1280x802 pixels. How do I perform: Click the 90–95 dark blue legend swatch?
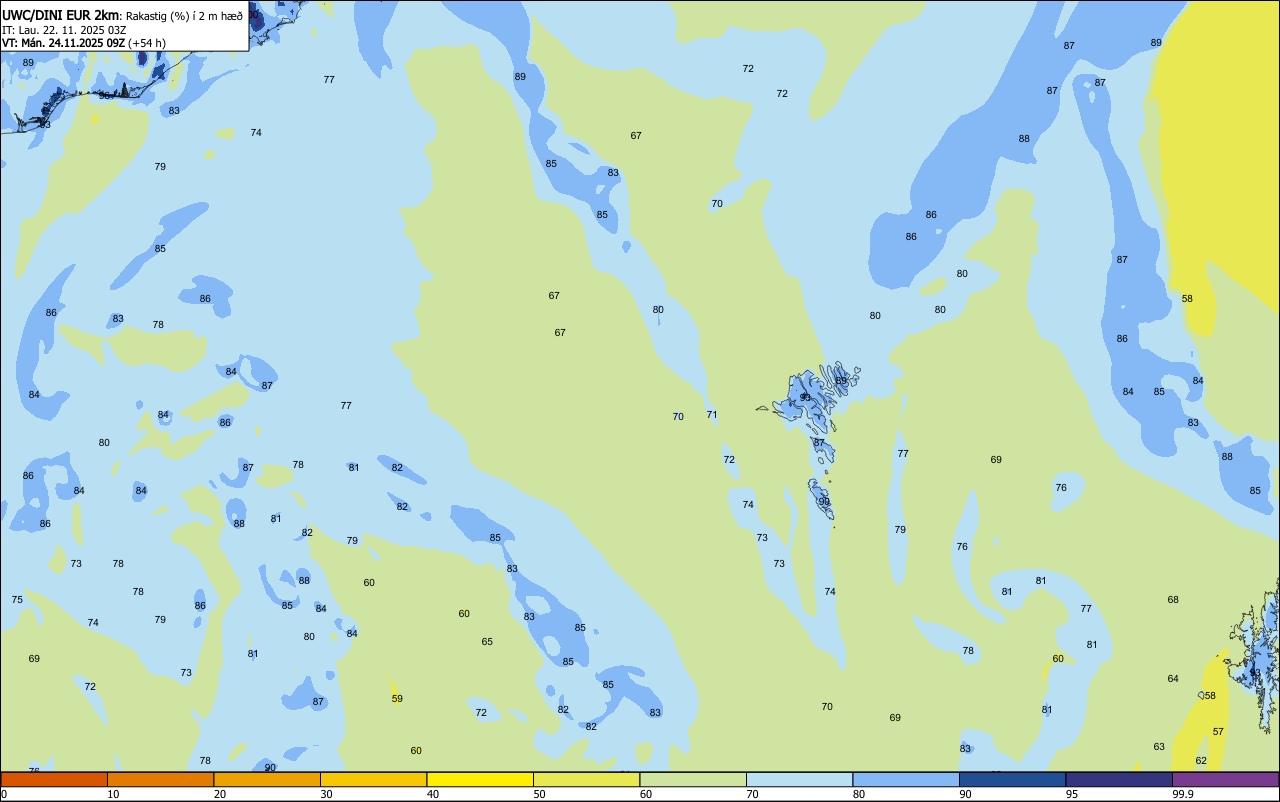click(x=1012, y=779)
